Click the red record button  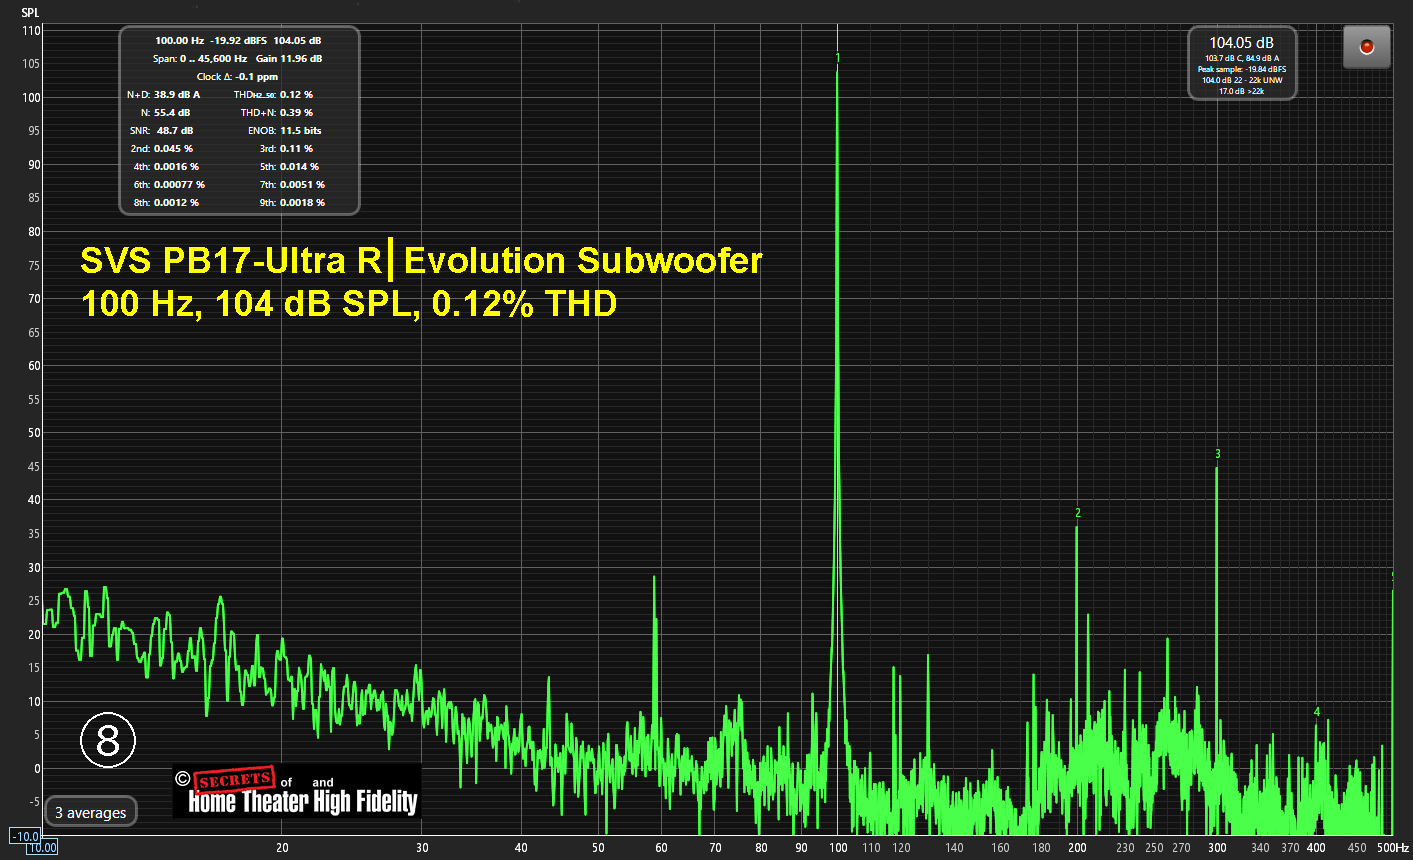click(x=1366, y=47)
